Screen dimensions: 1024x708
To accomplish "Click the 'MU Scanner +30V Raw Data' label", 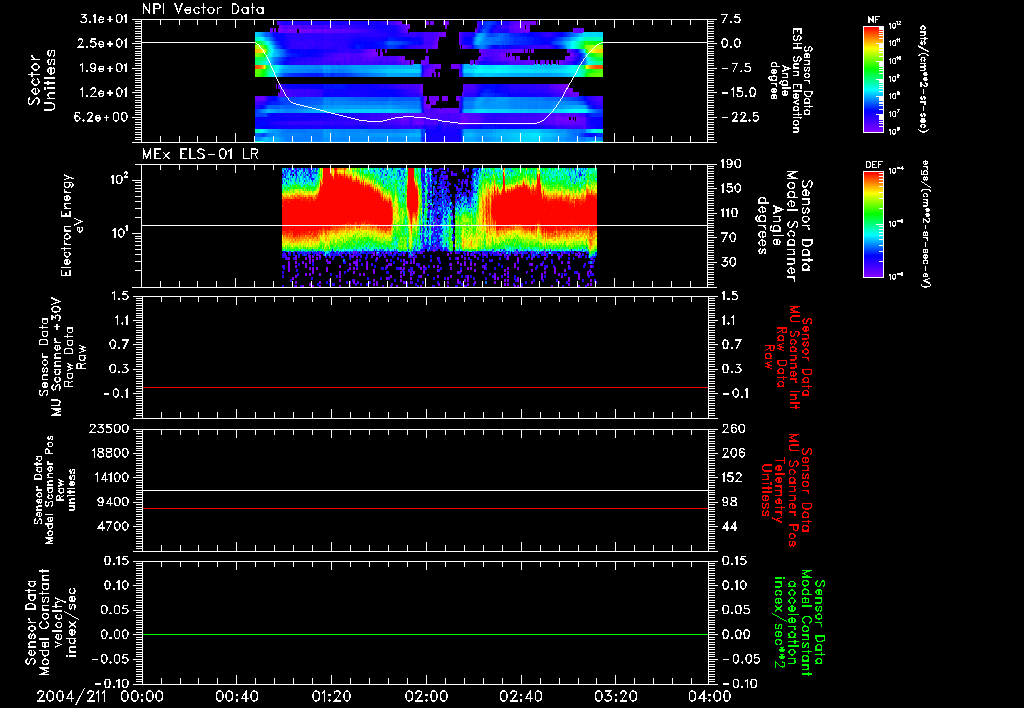I will click(x=63, y=357).
